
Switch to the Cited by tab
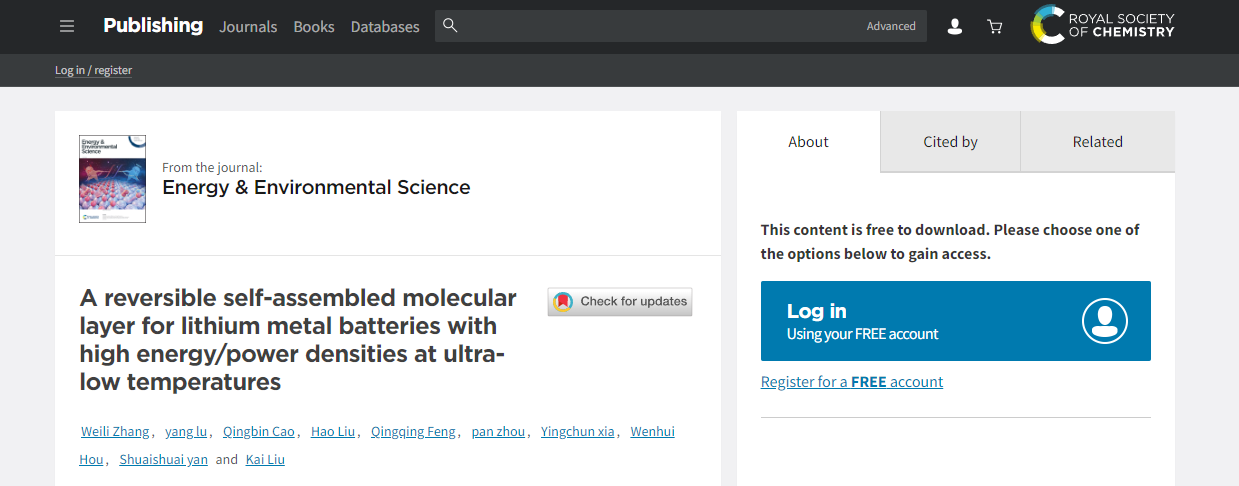tap(950, 142)
